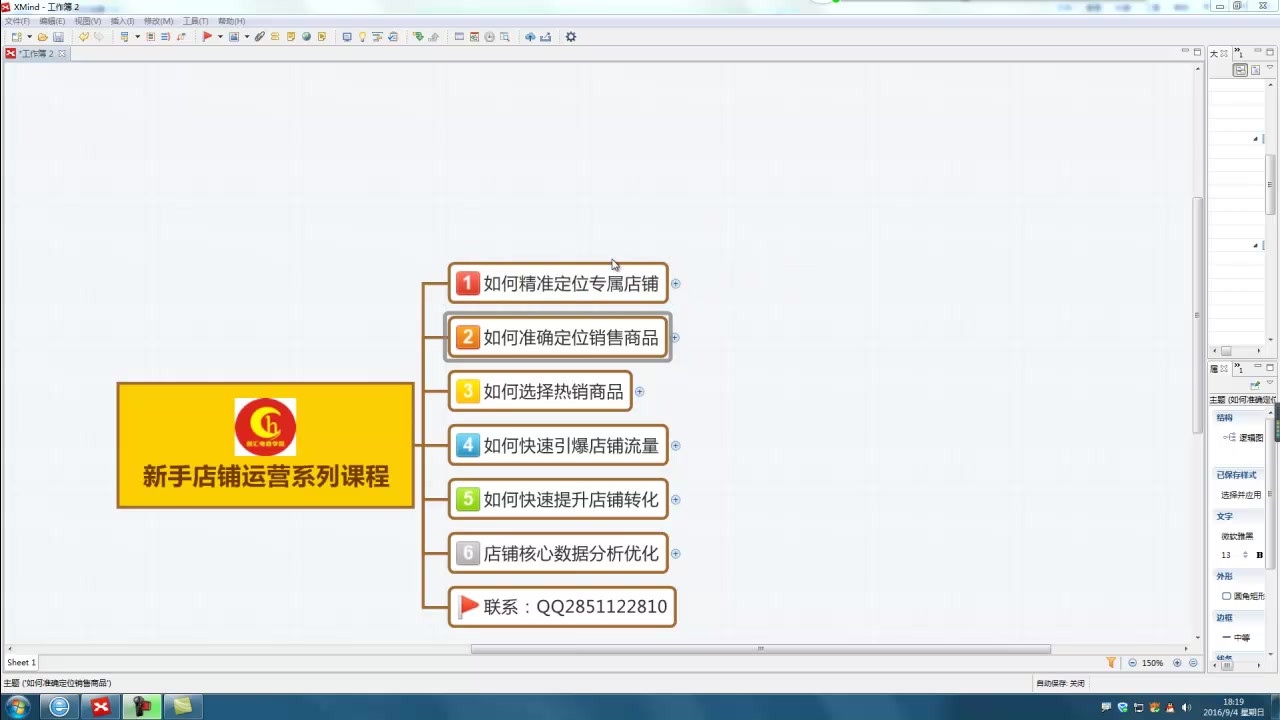The width and height of the screenshot is (1280, 720).
Task: Click the Insert Topic toolbar icon
Action: pyautogui.click(x=124, y=36)
